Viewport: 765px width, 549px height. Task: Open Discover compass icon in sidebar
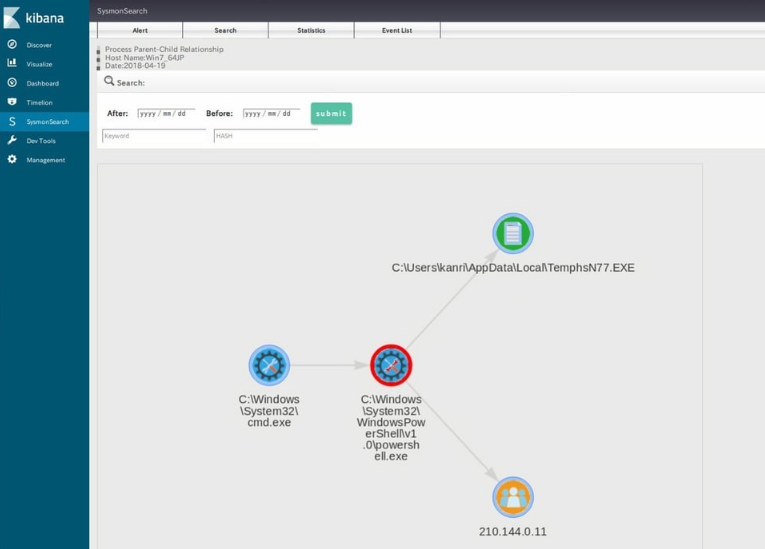12,45
